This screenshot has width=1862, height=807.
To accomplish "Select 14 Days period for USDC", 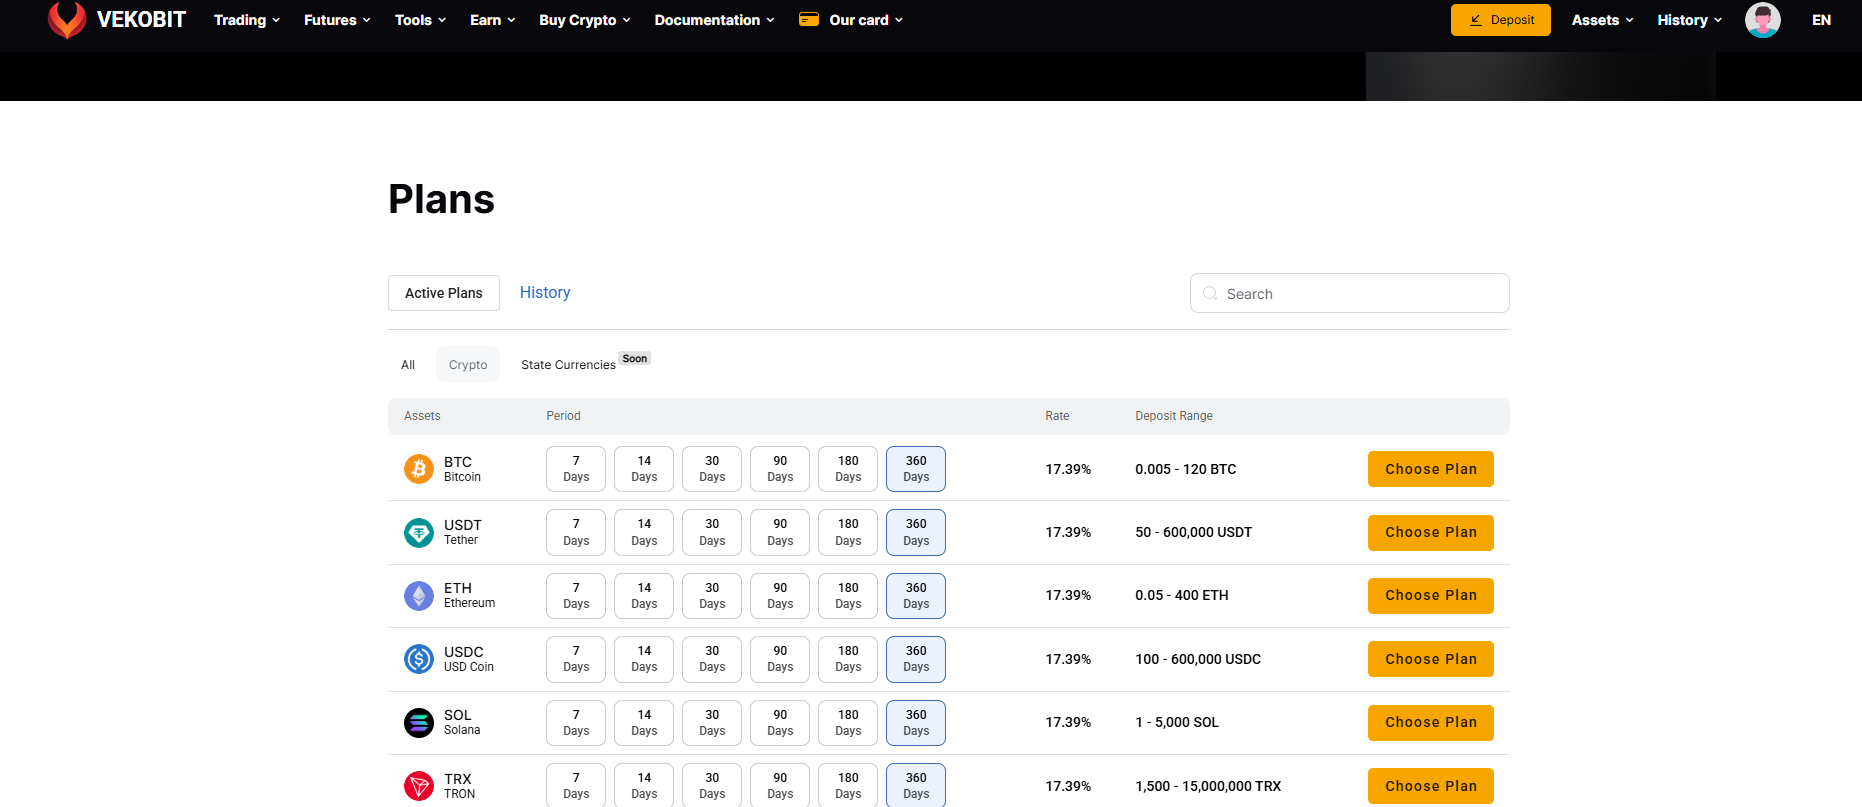I will (x=644, y=659).
